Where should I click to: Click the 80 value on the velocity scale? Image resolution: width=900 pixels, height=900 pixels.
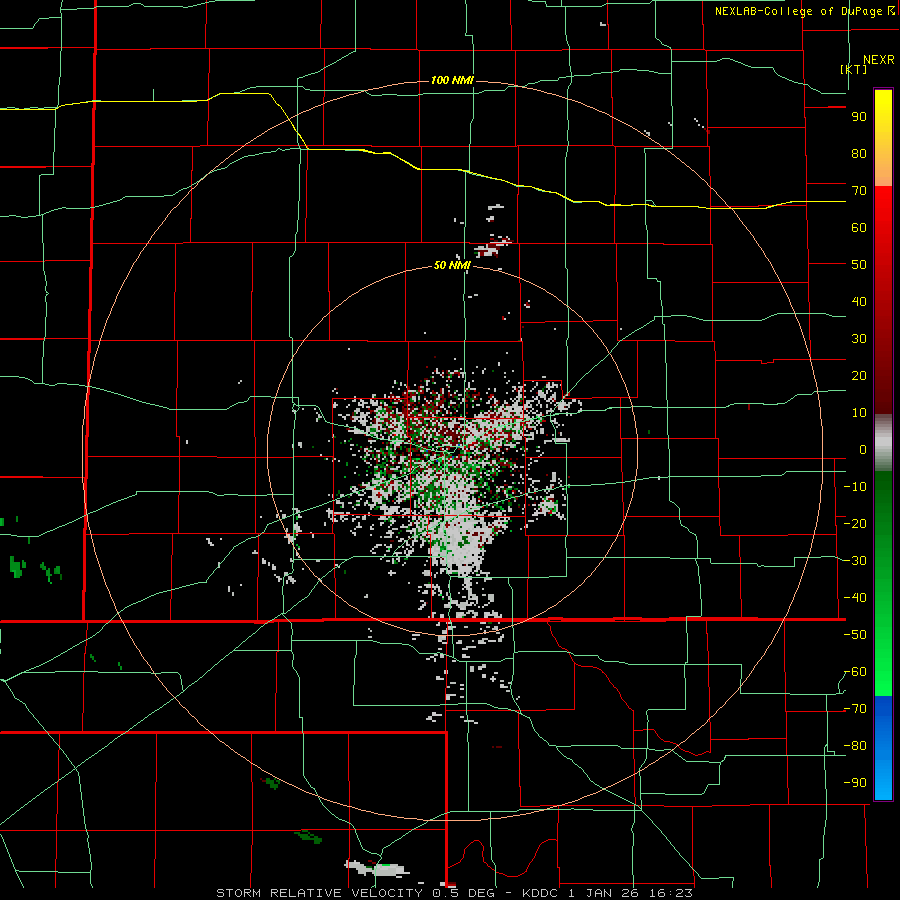point(859,154)
